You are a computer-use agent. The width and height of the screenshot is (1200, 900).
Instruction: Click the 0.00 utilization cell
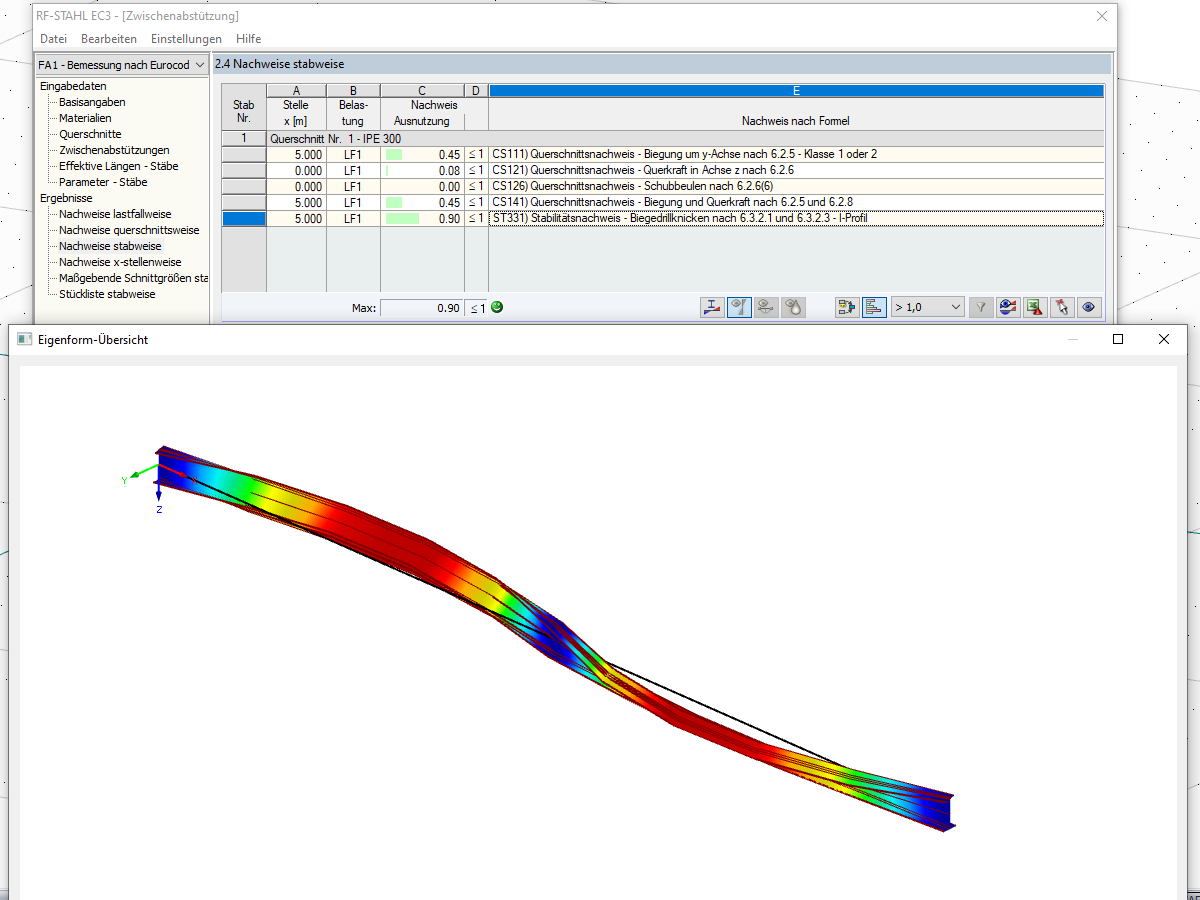pyautogui.click(x=422, y=186)
